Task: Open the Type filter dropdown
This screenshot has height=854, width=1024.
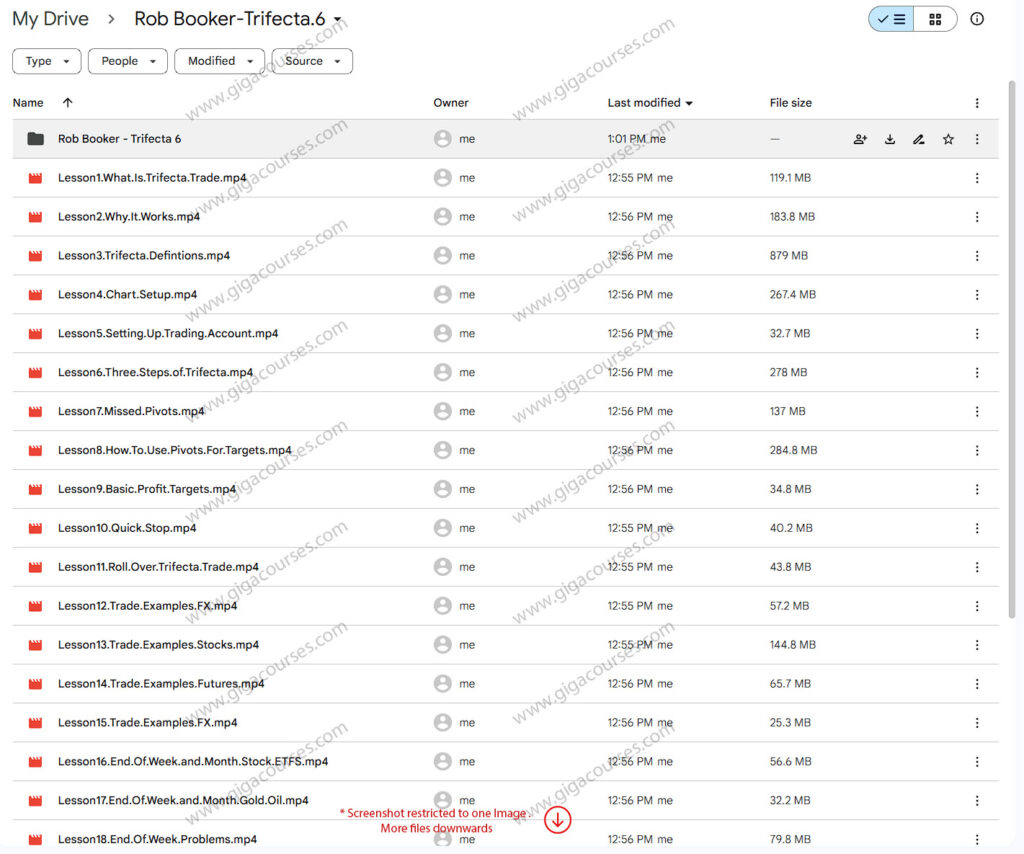Action: (47, 61)
